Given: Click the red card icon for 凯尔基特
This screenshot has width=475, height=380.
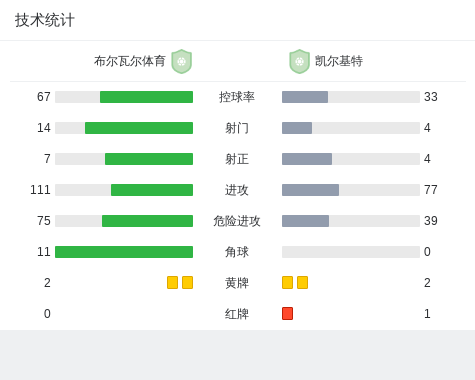Looking at the screenshot, I should [x=287, y=313].
